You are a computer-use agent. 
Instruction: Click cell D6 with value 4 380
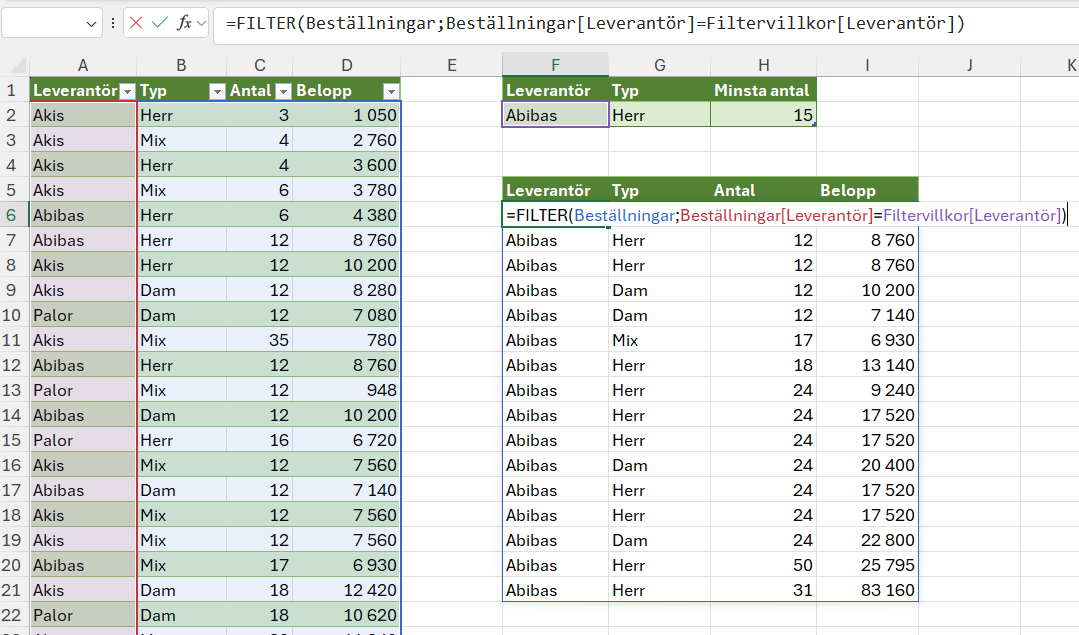pyautogui.click(x=347, y=215)
